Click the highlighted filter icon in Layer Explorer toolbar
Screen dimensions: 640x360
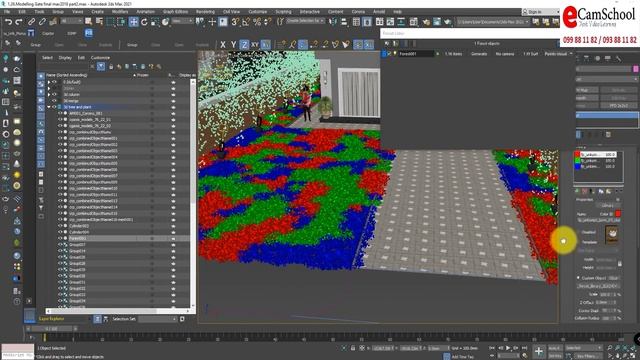(101, 66)
